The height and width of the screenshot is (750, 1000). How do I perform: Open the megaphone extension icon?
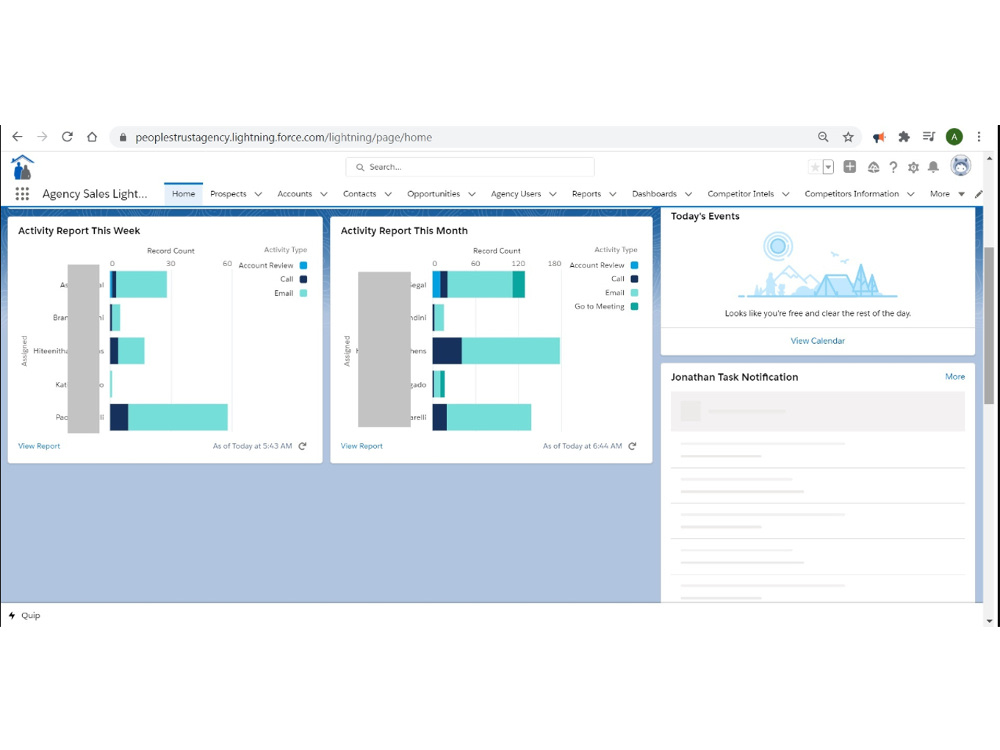point(879,136)
